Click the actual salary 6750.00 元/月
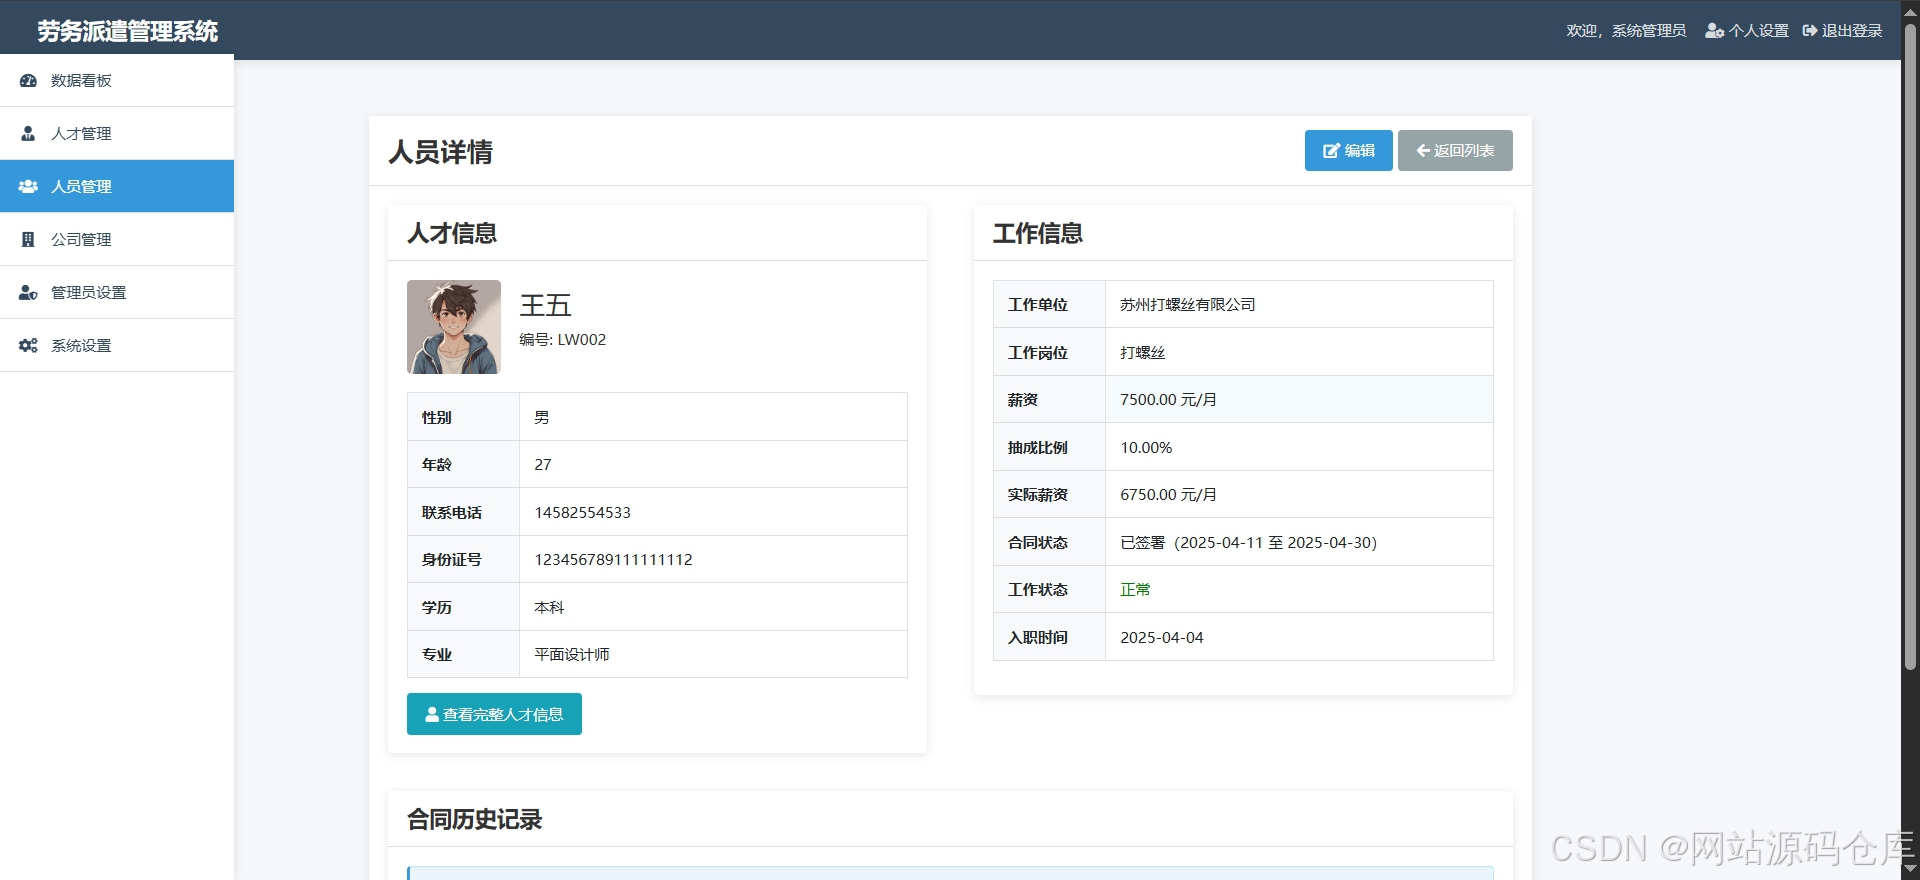 [1168, 495]
